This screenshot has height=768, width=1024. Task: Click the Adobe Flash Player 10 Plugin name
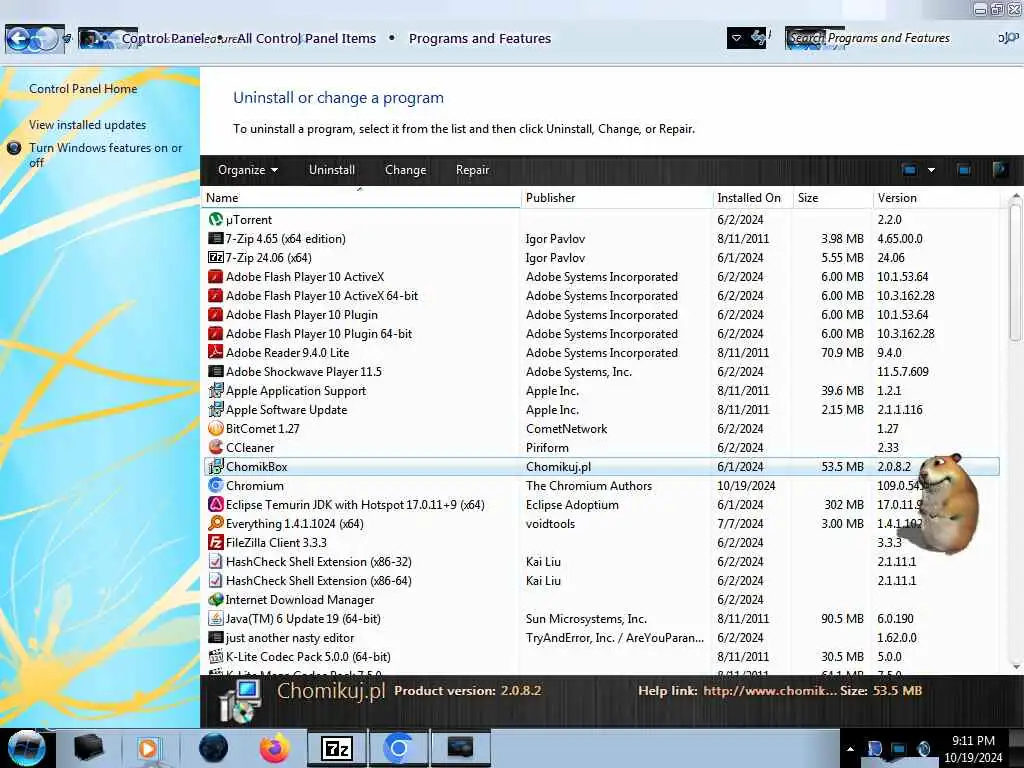[x=302, y=315]
